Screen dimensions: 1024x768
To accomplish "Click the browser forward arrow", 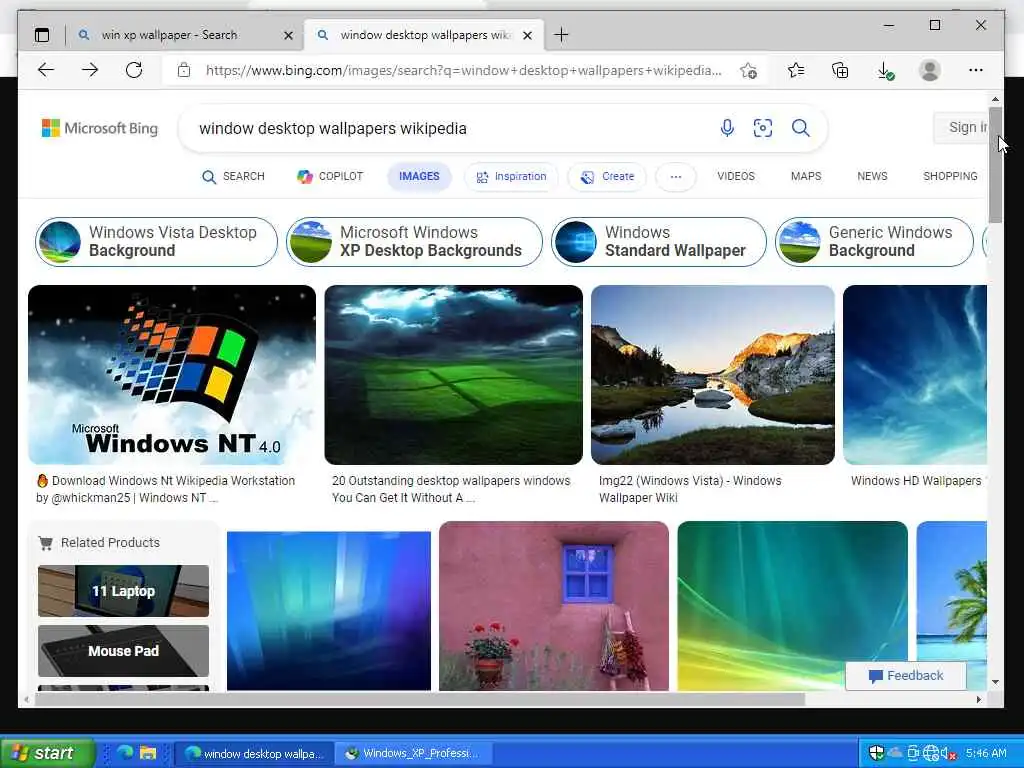I will coord(90,70).
